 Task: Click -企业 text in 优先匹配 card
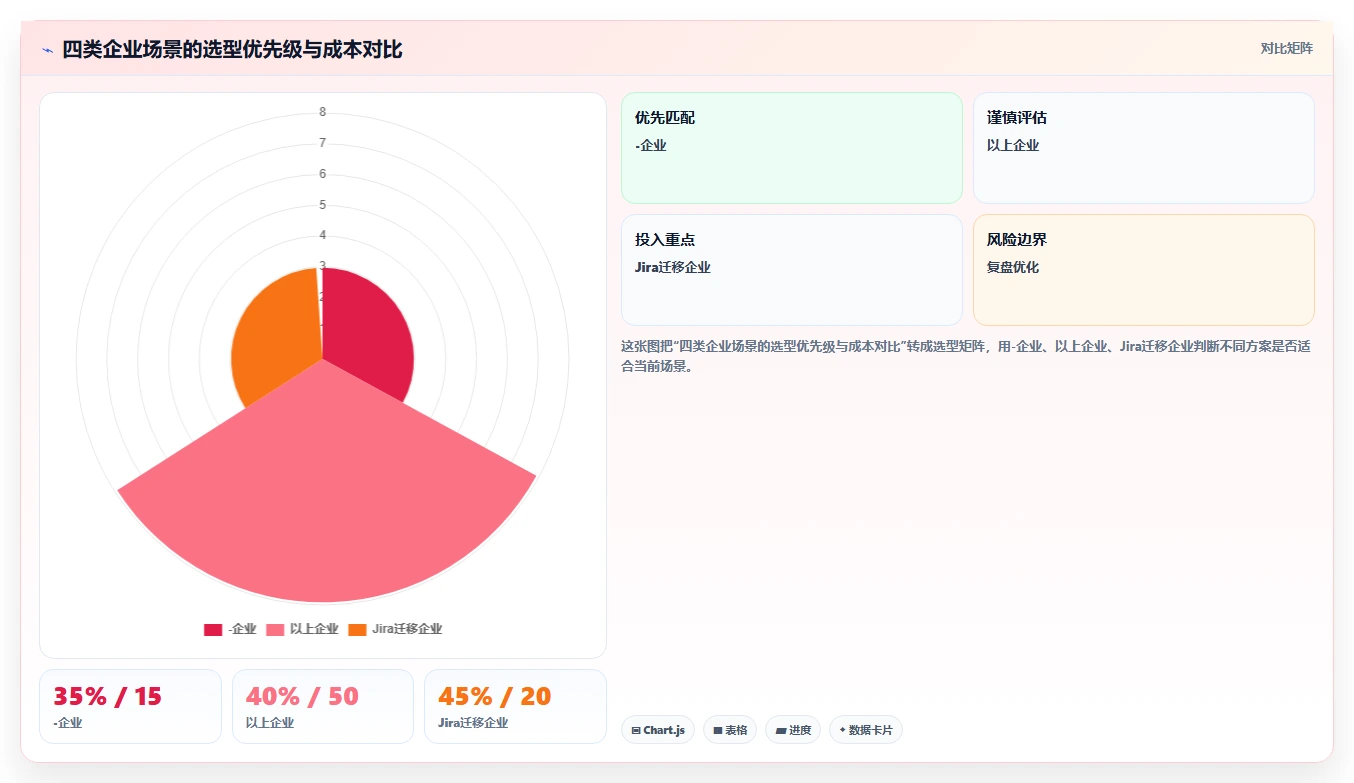click(x=651, y=146)
